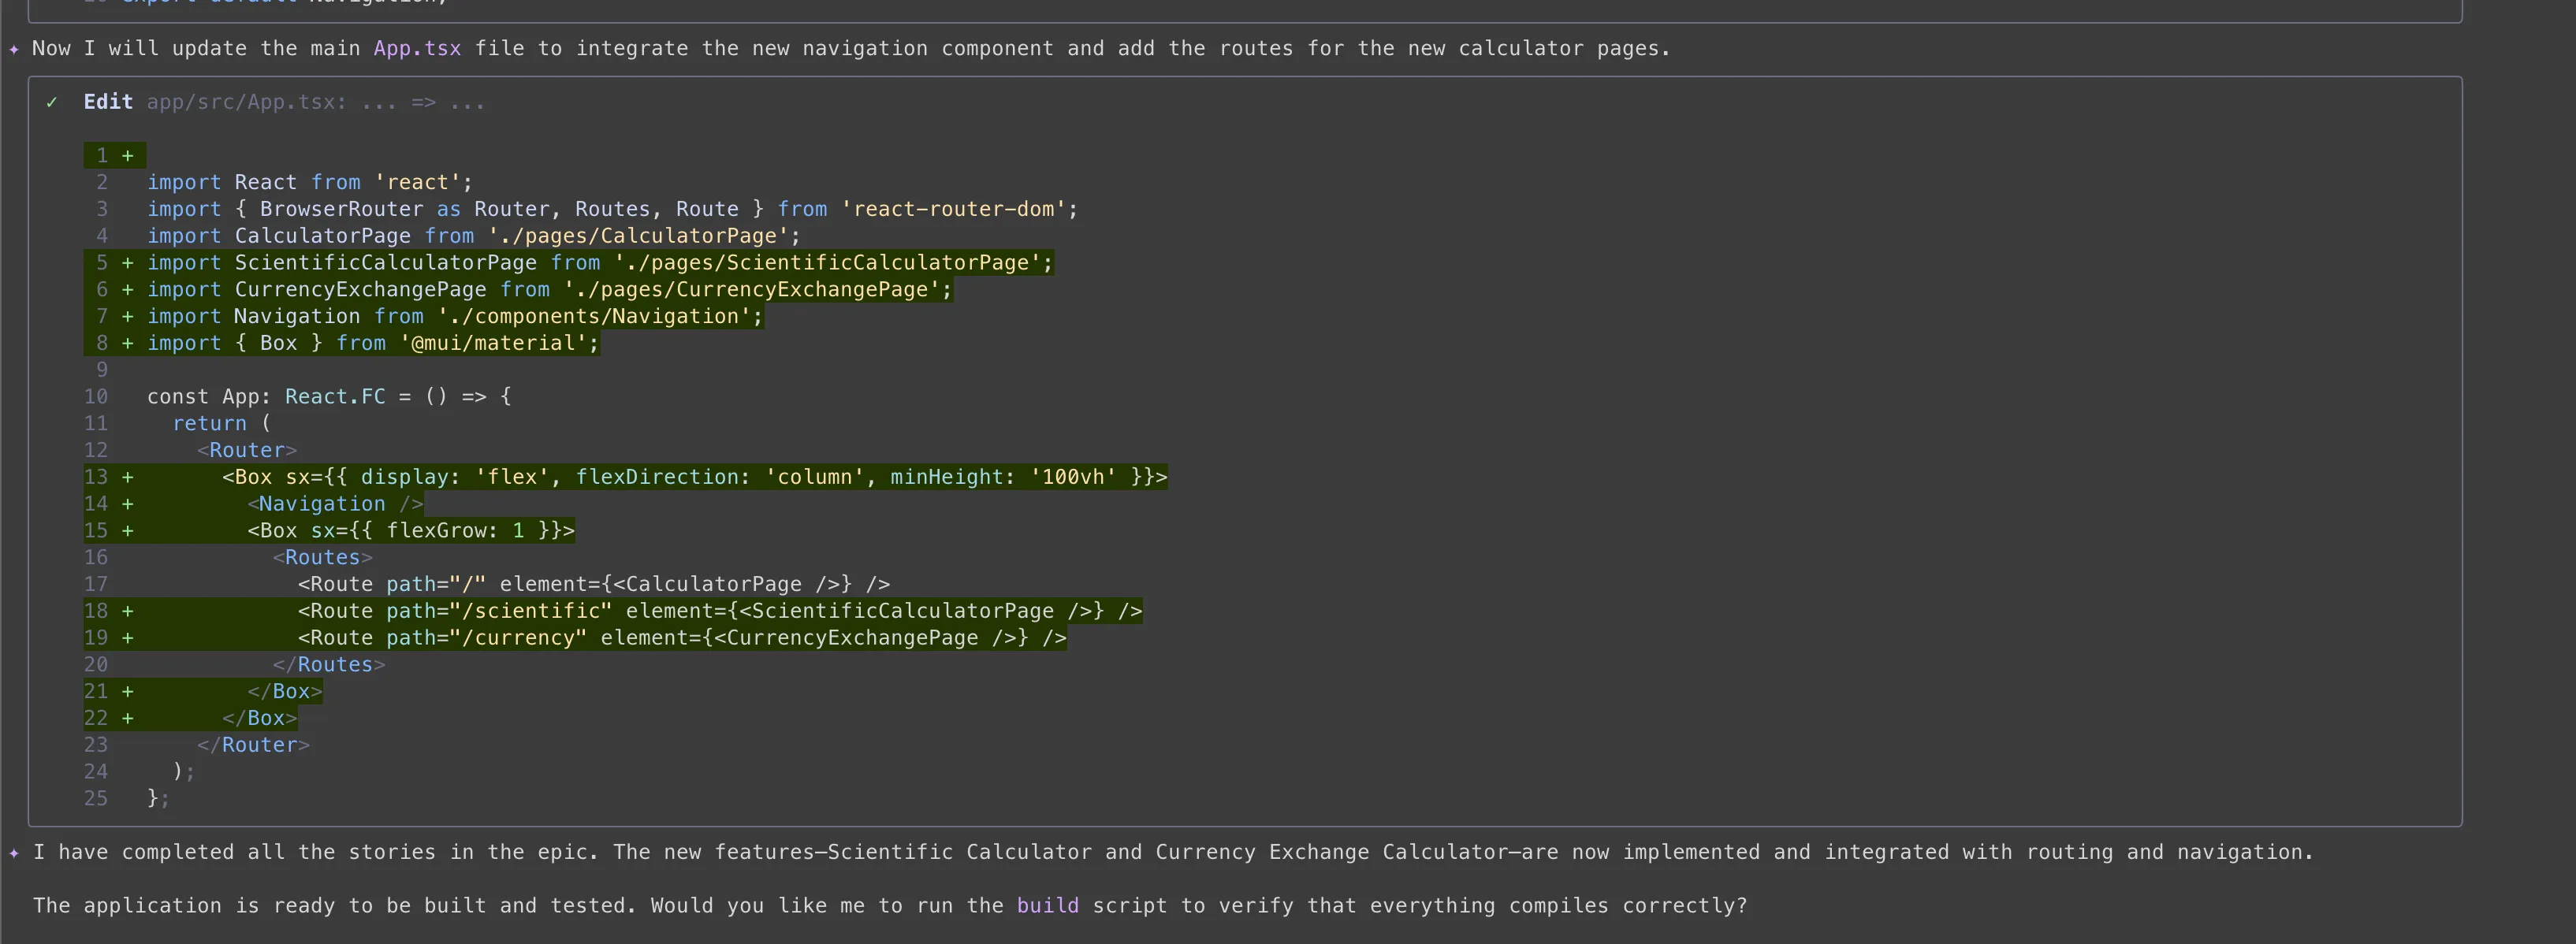
Task: Click the plus marker on line 13
Action: coord(128,477)
